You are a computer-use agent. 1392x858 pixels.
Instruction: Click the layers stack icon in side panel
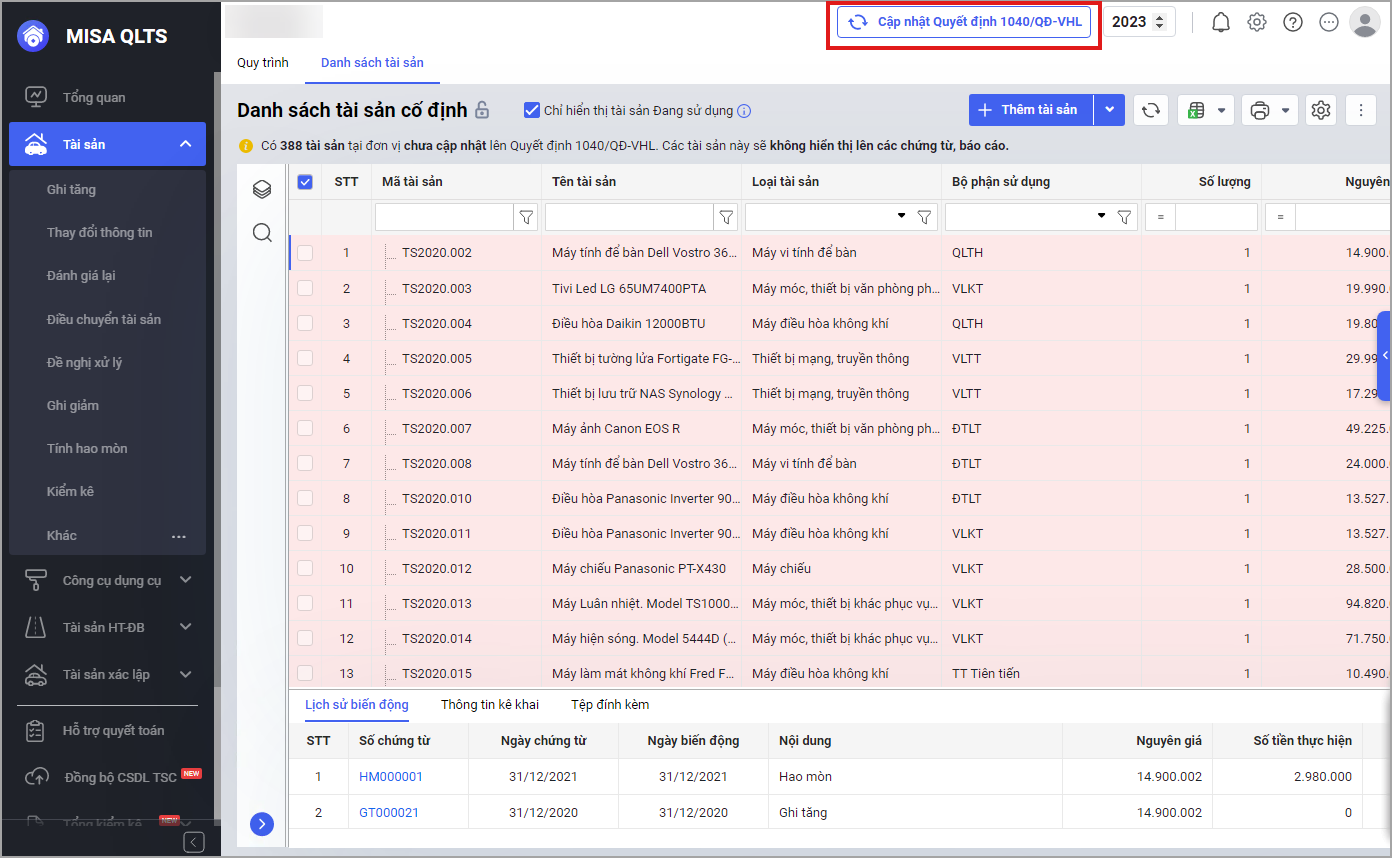pos(262,189)
